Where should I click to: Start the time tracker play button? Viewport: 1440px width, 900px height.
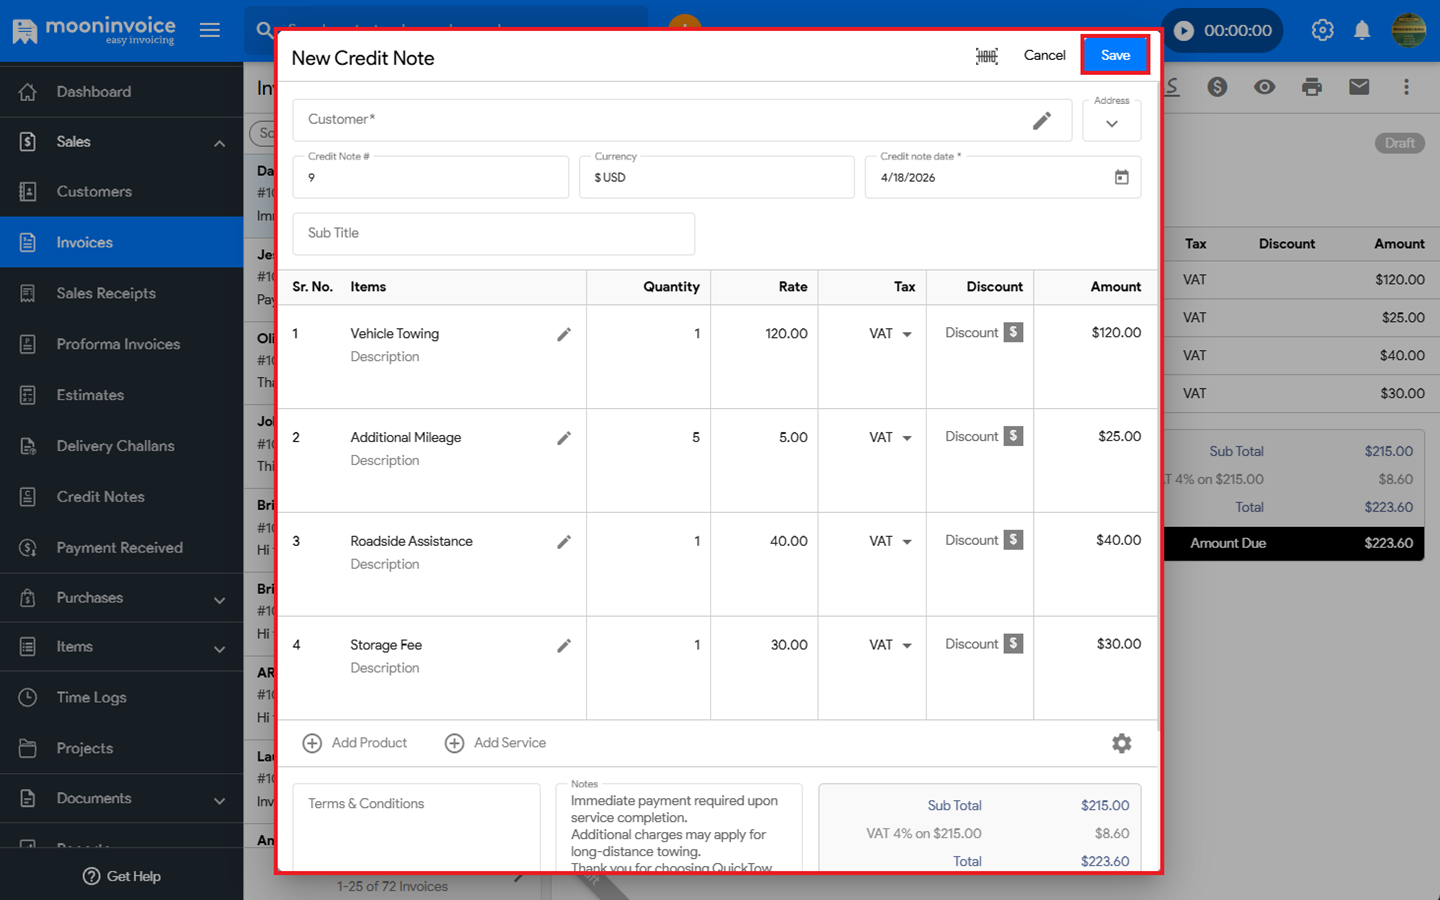coord(1183,30)
